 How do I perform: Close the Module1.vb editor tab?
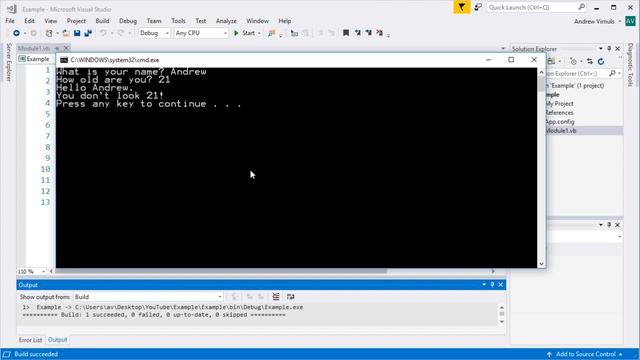tap(66, 48)
